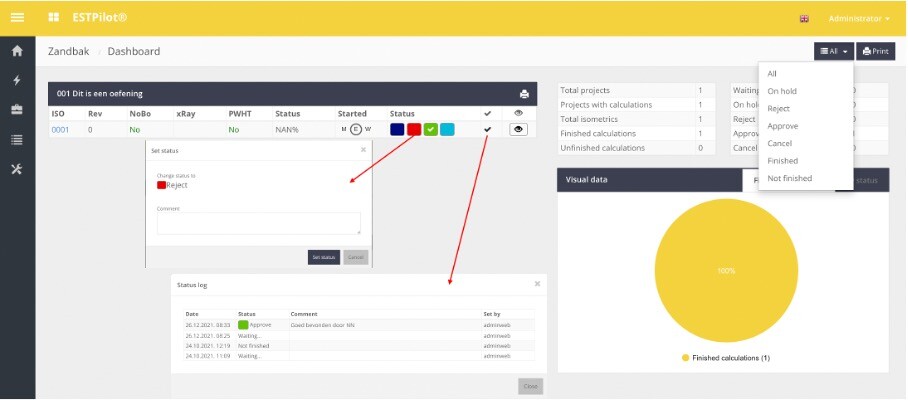908x400 pixels.
Task: Open ISO 0001 link
Action: click(60, 129)
